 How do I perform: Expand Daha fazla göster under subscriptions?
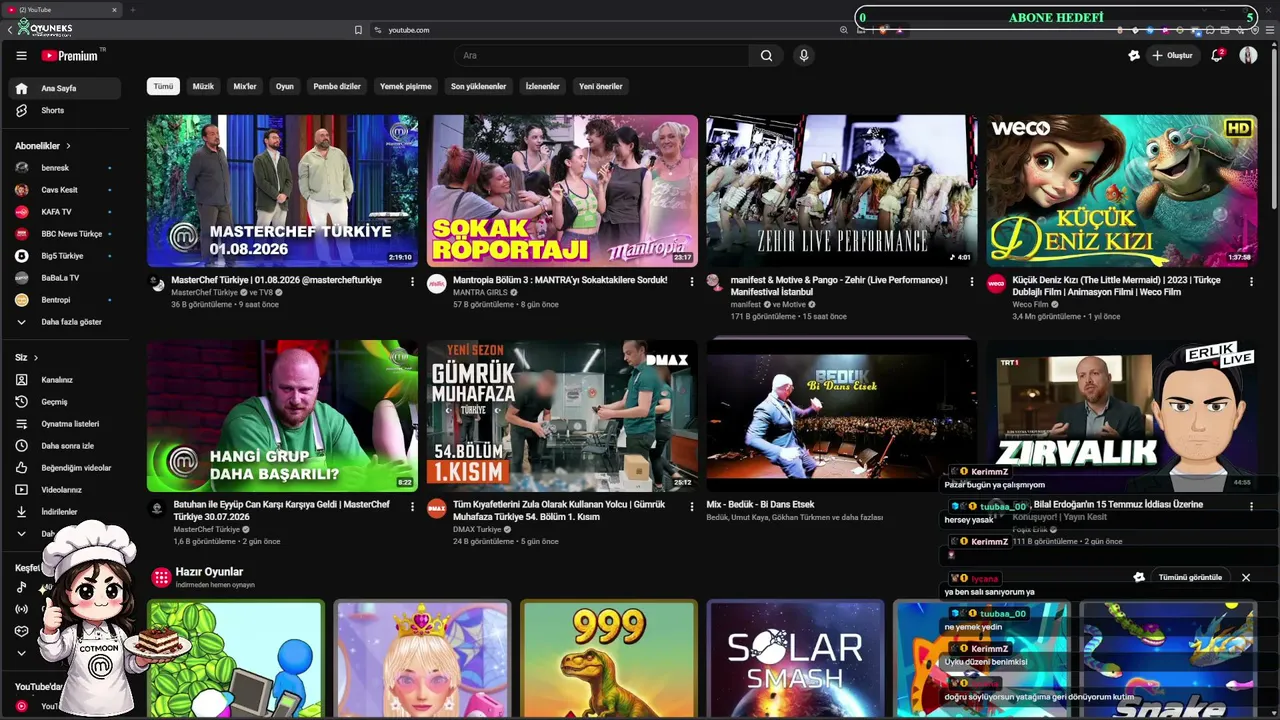(65, 322)
